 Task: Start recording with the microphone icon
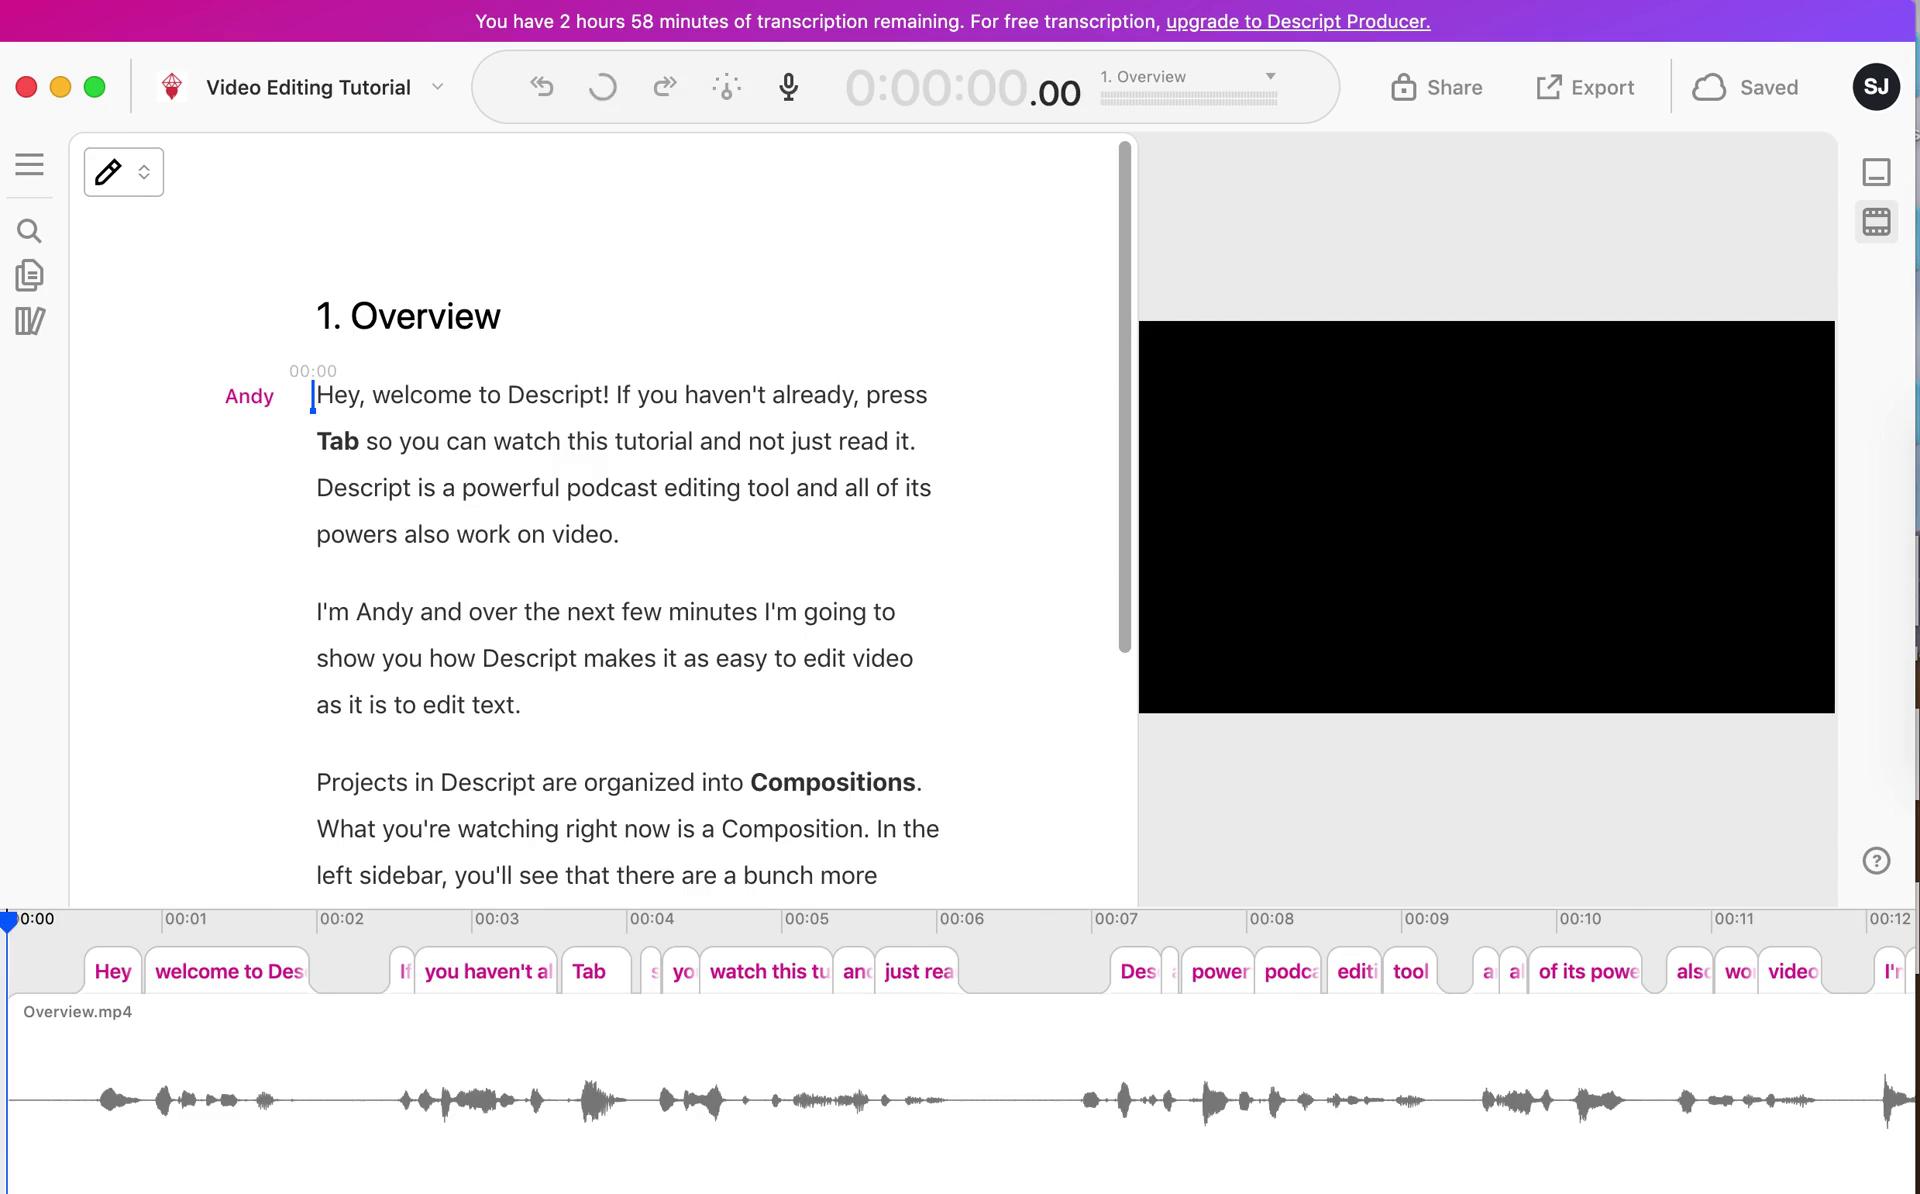tap(789, 87)
